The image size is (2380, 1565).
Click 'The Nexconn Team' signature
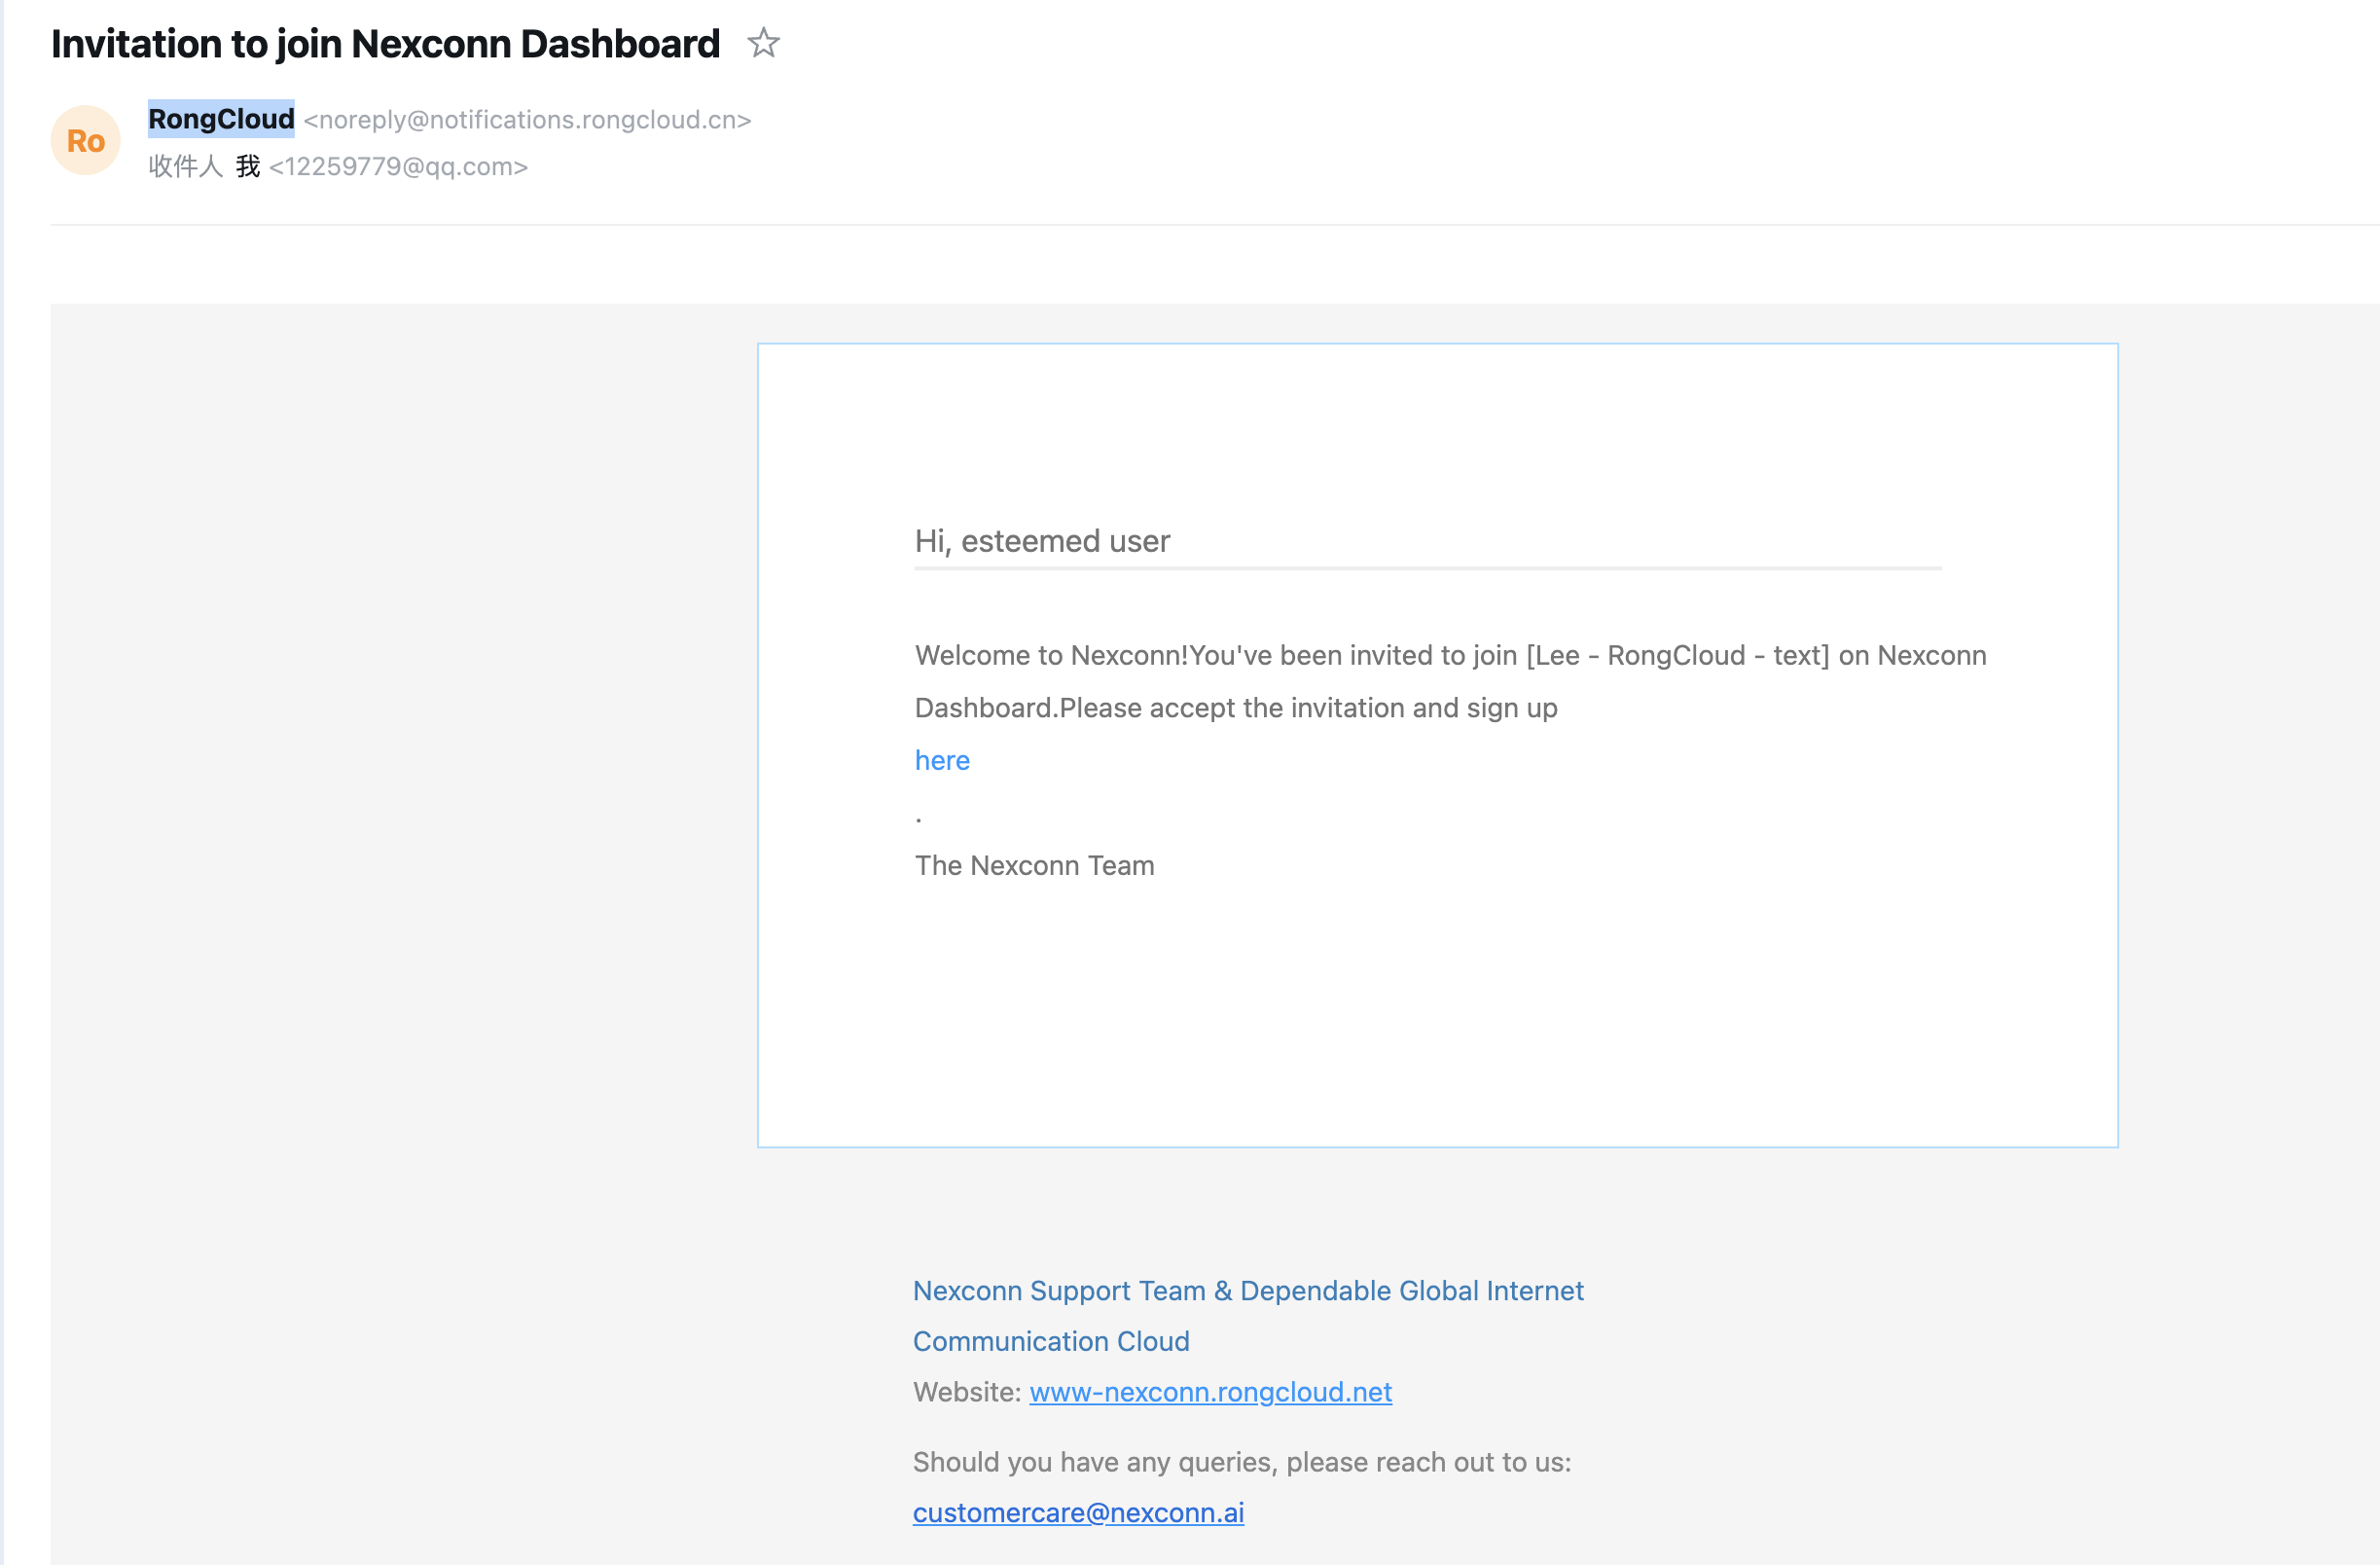click(1034, 865)
